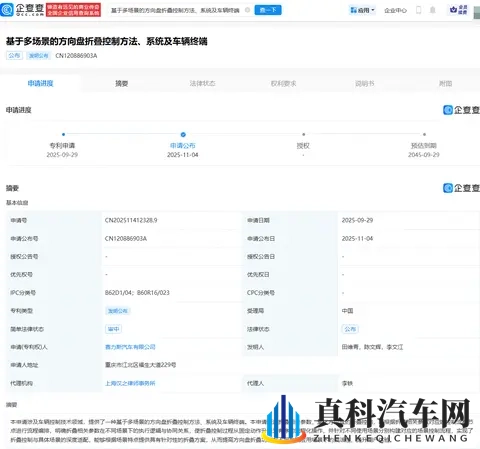Open the 附图 tab
This screenshot has width=480, height=449.
click(445, 83)
